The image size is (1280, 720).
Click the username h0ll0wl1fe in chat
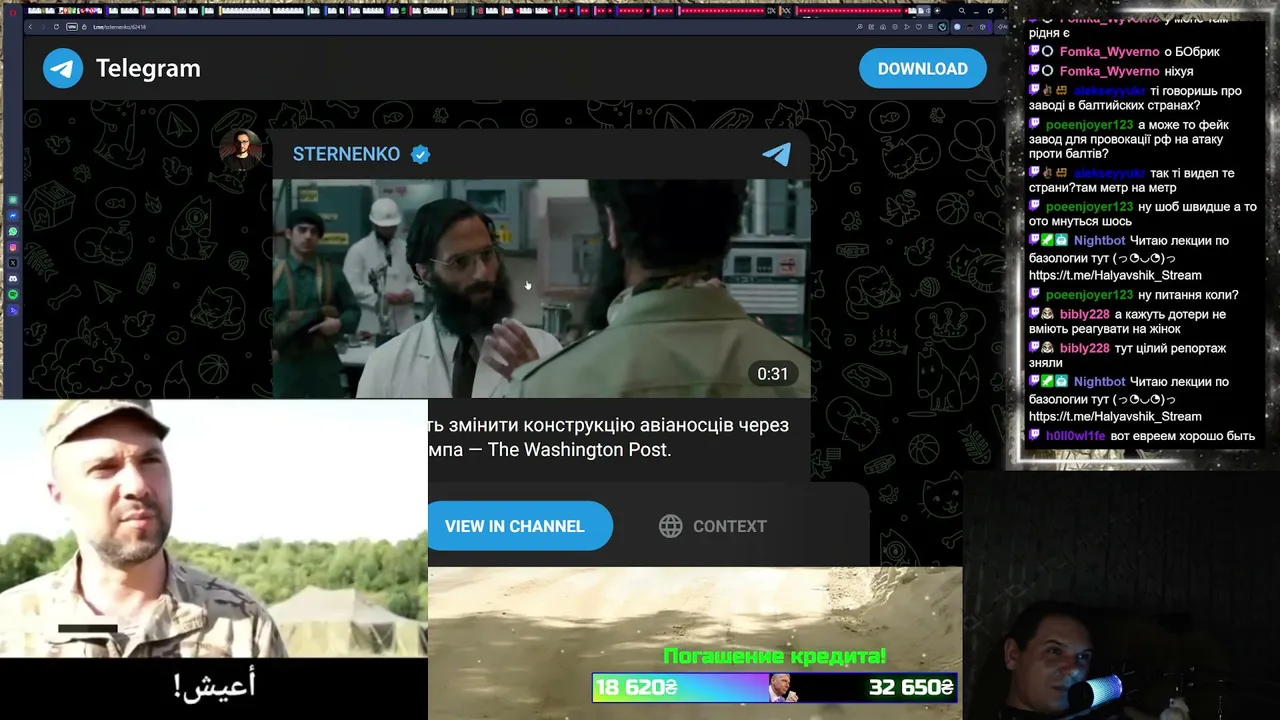[1075, 436]
